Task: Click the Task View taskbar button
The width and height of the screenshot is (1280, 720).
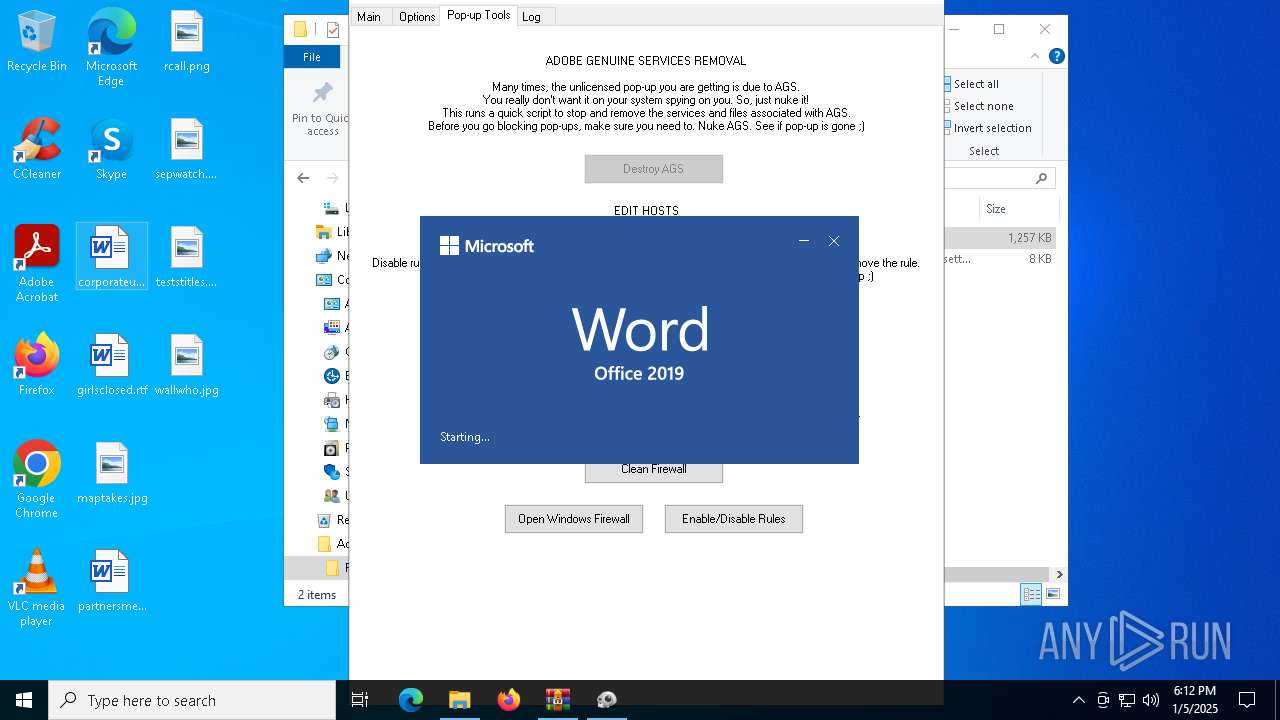Action: [360, 700]
